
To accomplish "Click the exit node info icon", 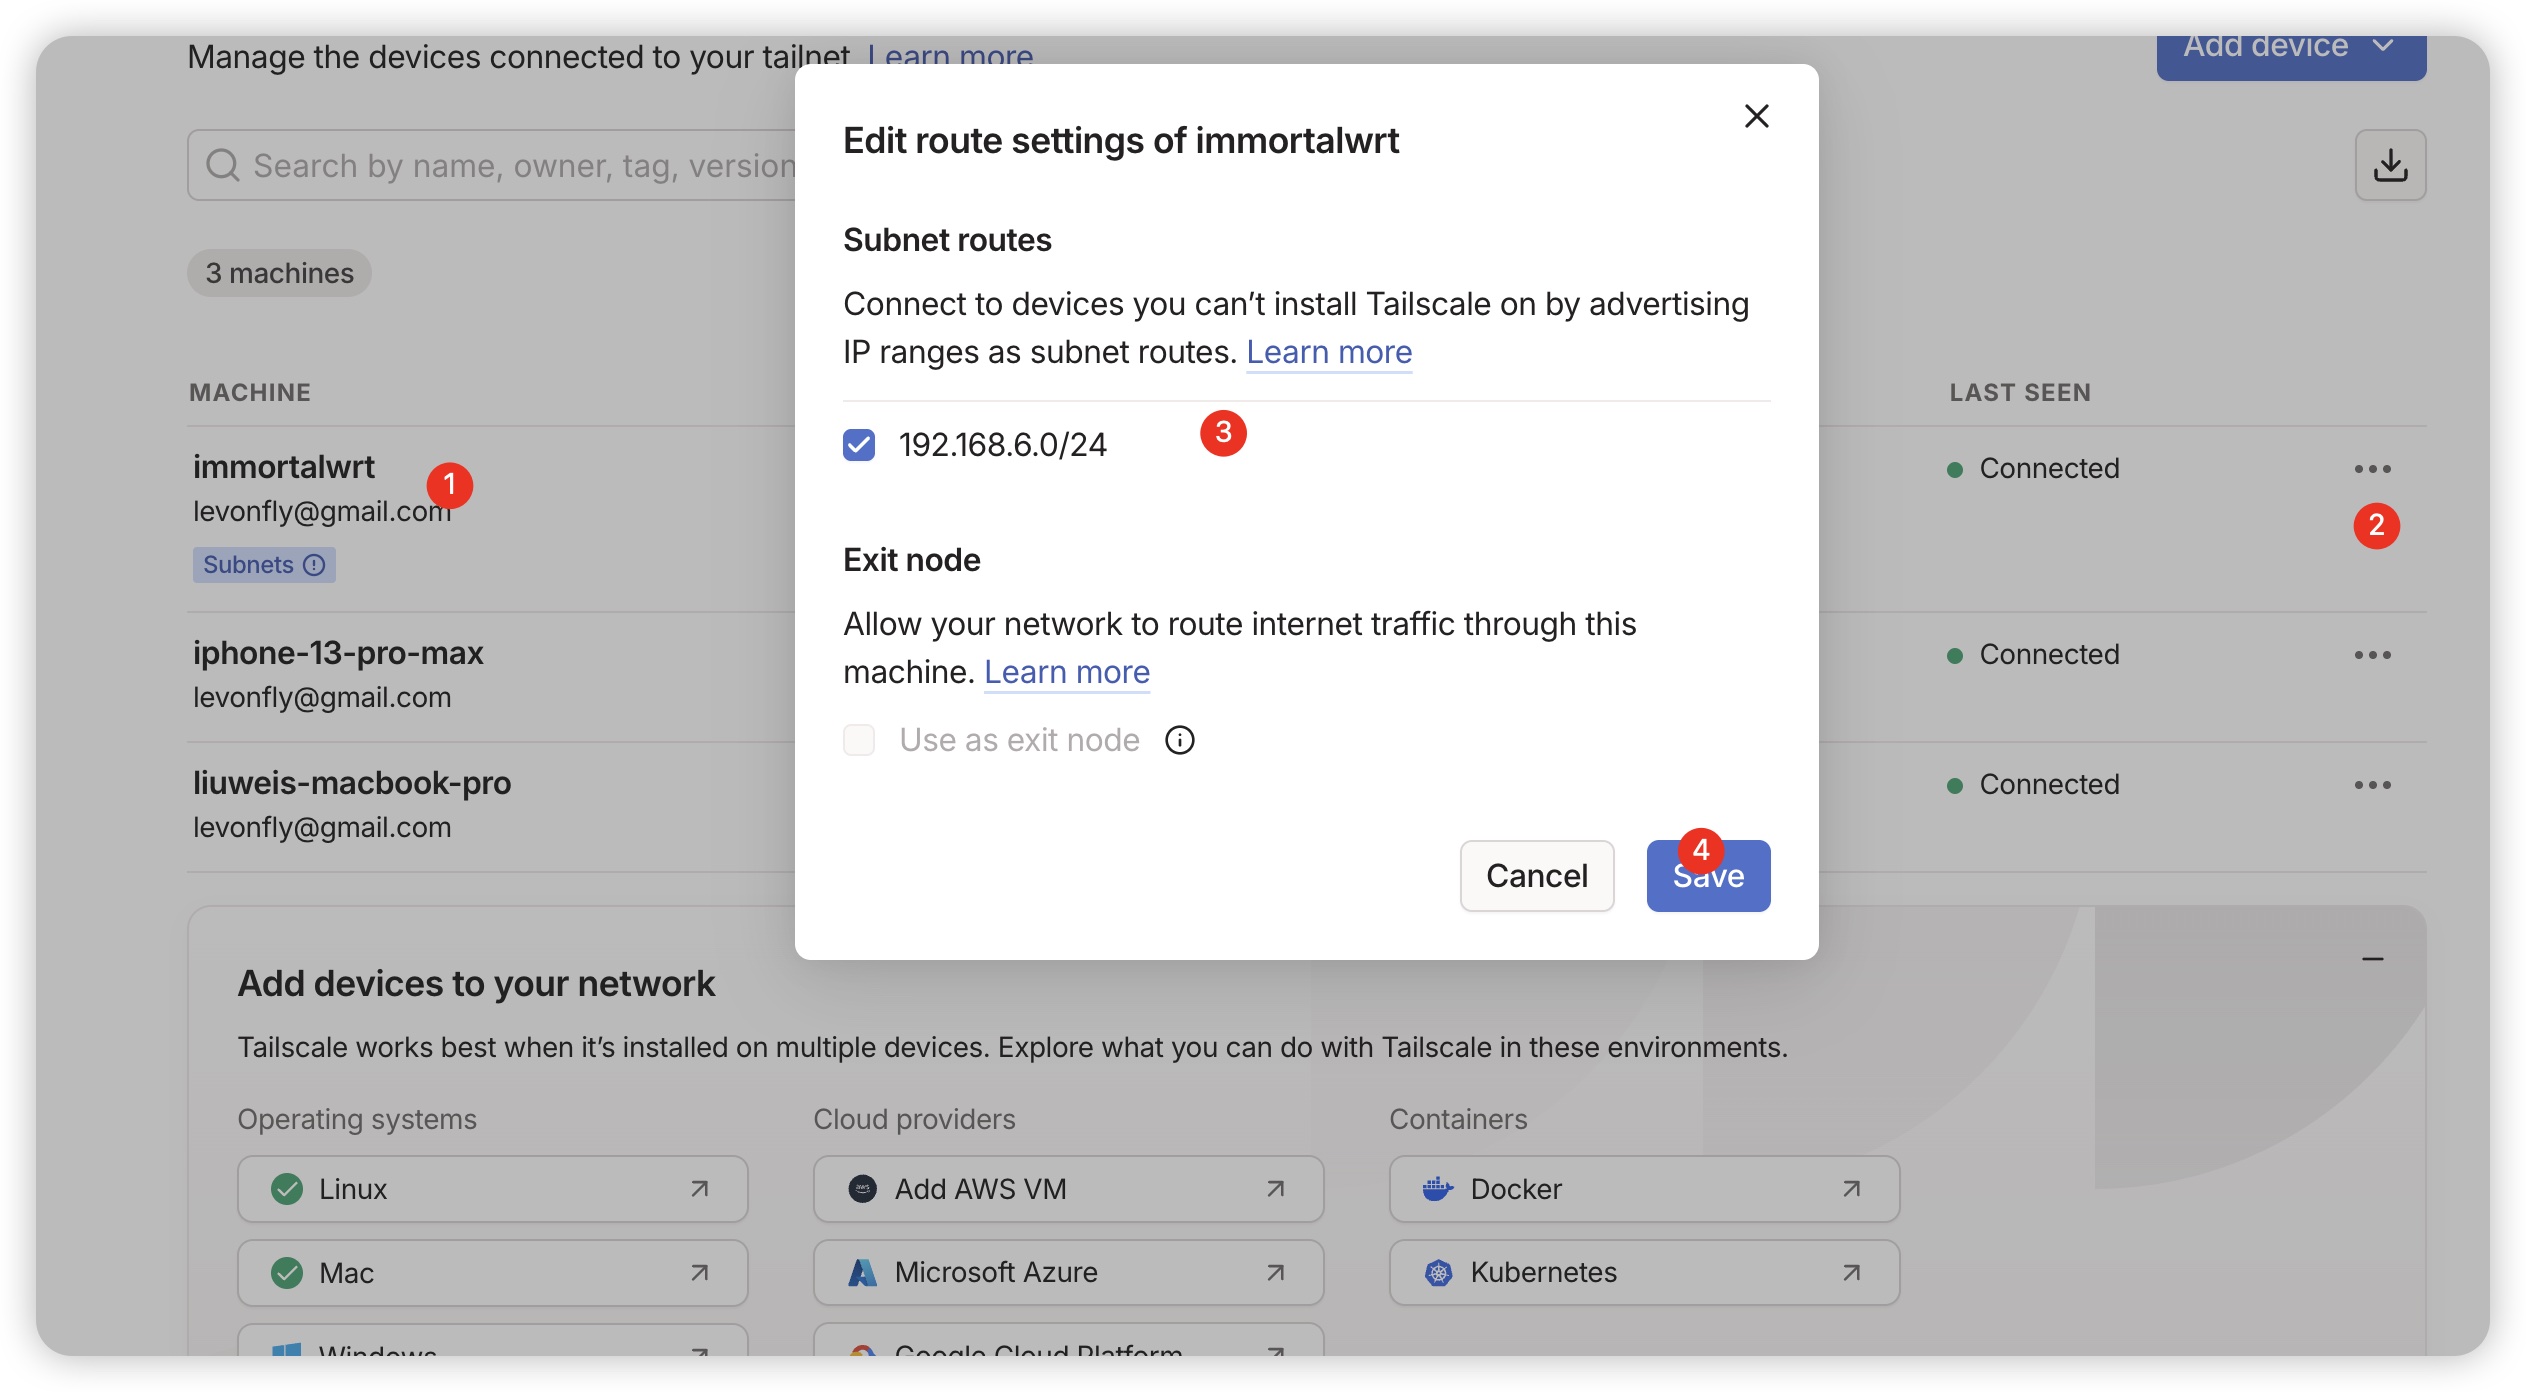I will click(x=1179, y=740).
